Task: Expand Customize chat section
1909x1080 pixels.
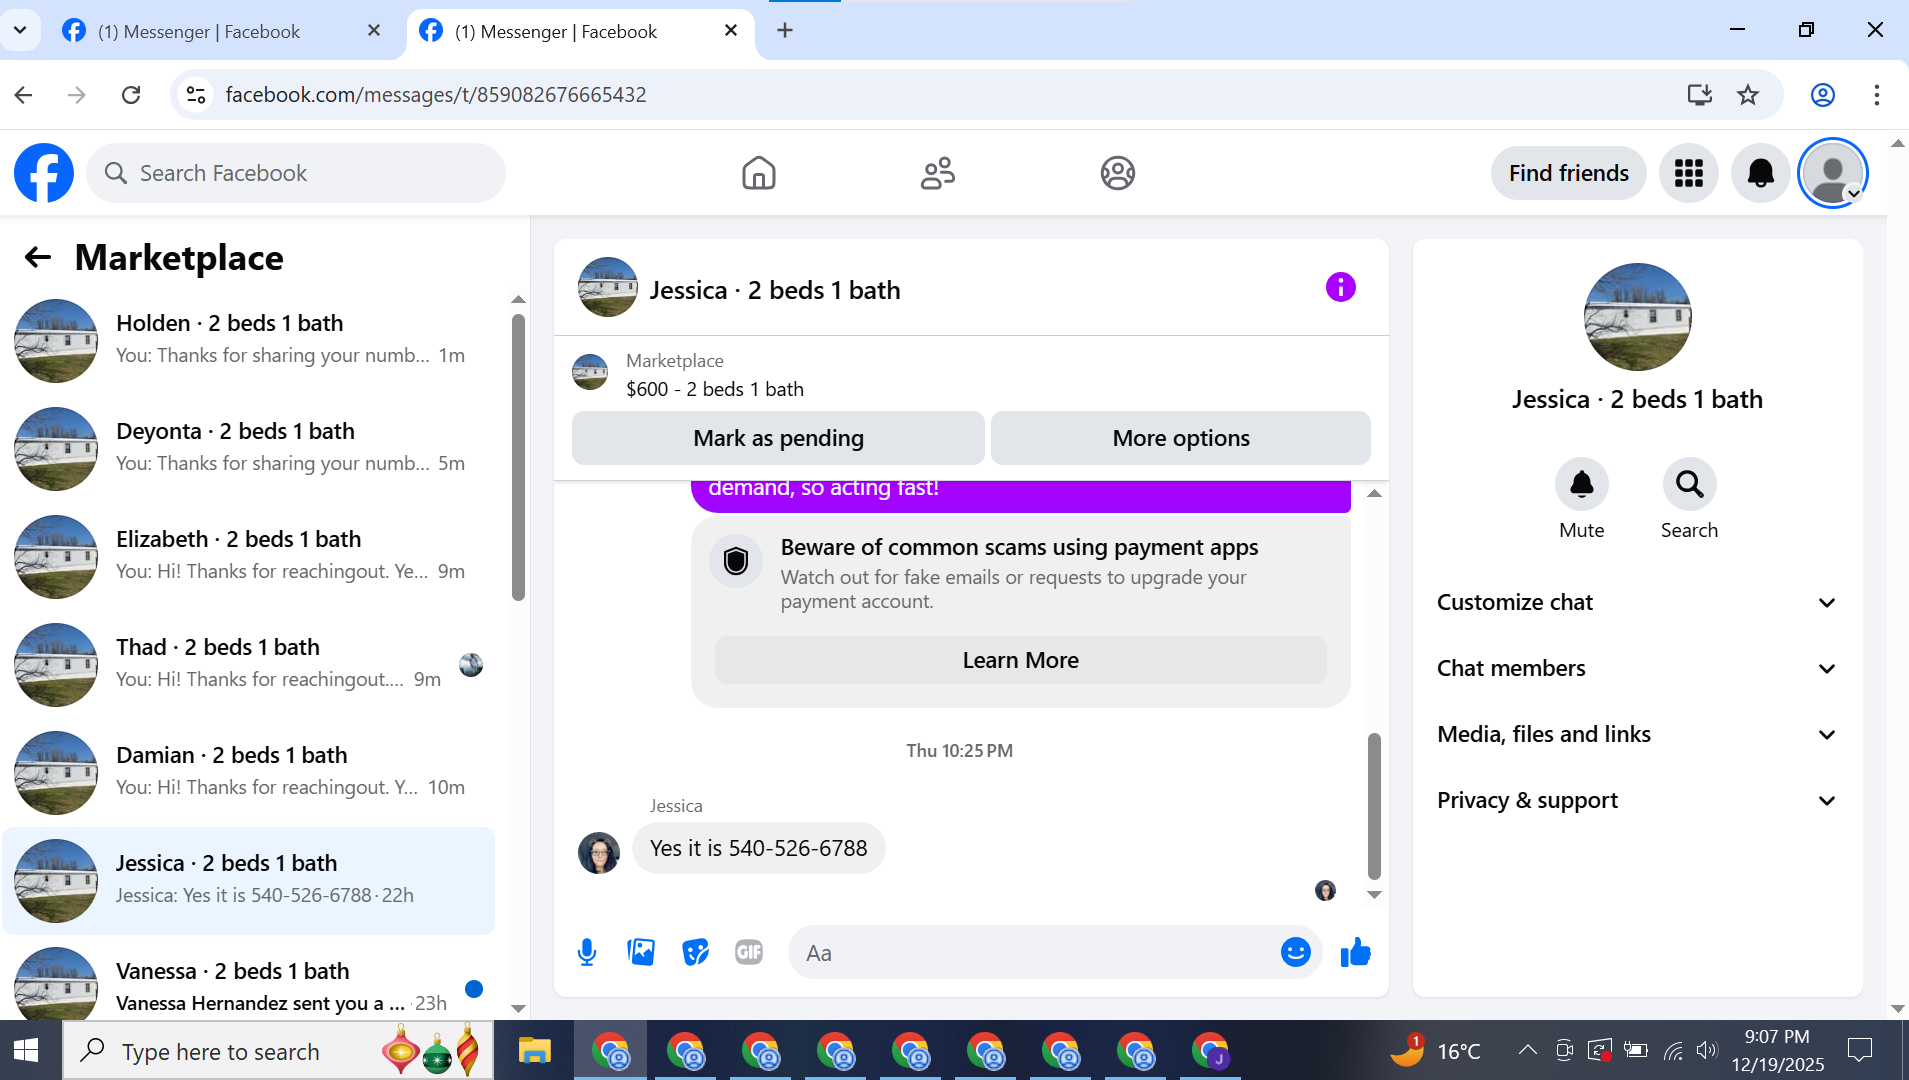Action: [x=1637, y=602]
